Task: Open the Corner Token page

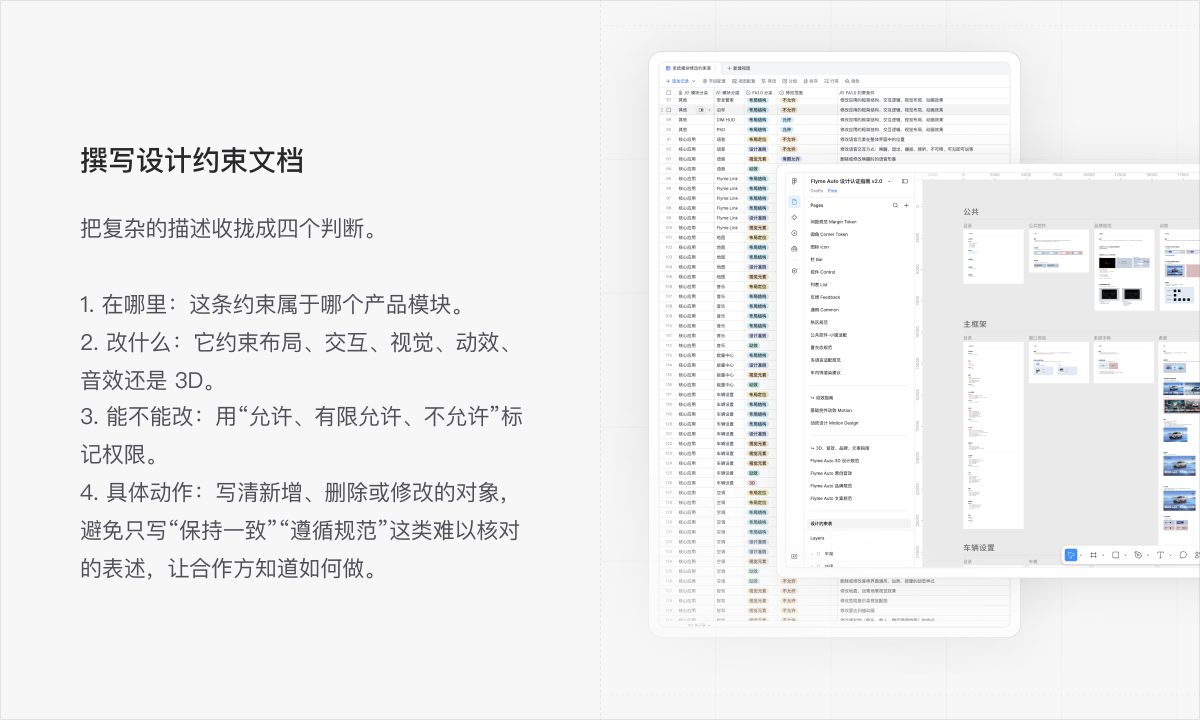Action: (829, 234)
